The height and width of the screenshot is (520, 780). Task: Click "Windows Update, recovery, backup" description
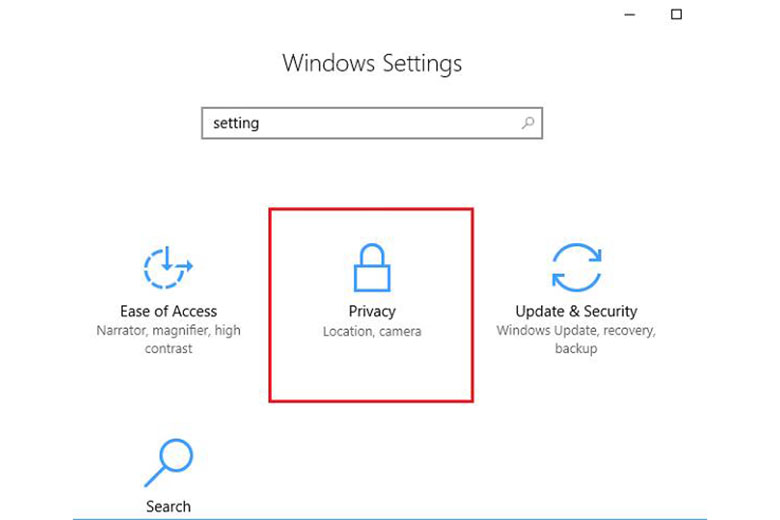click(x=576, y=340)
